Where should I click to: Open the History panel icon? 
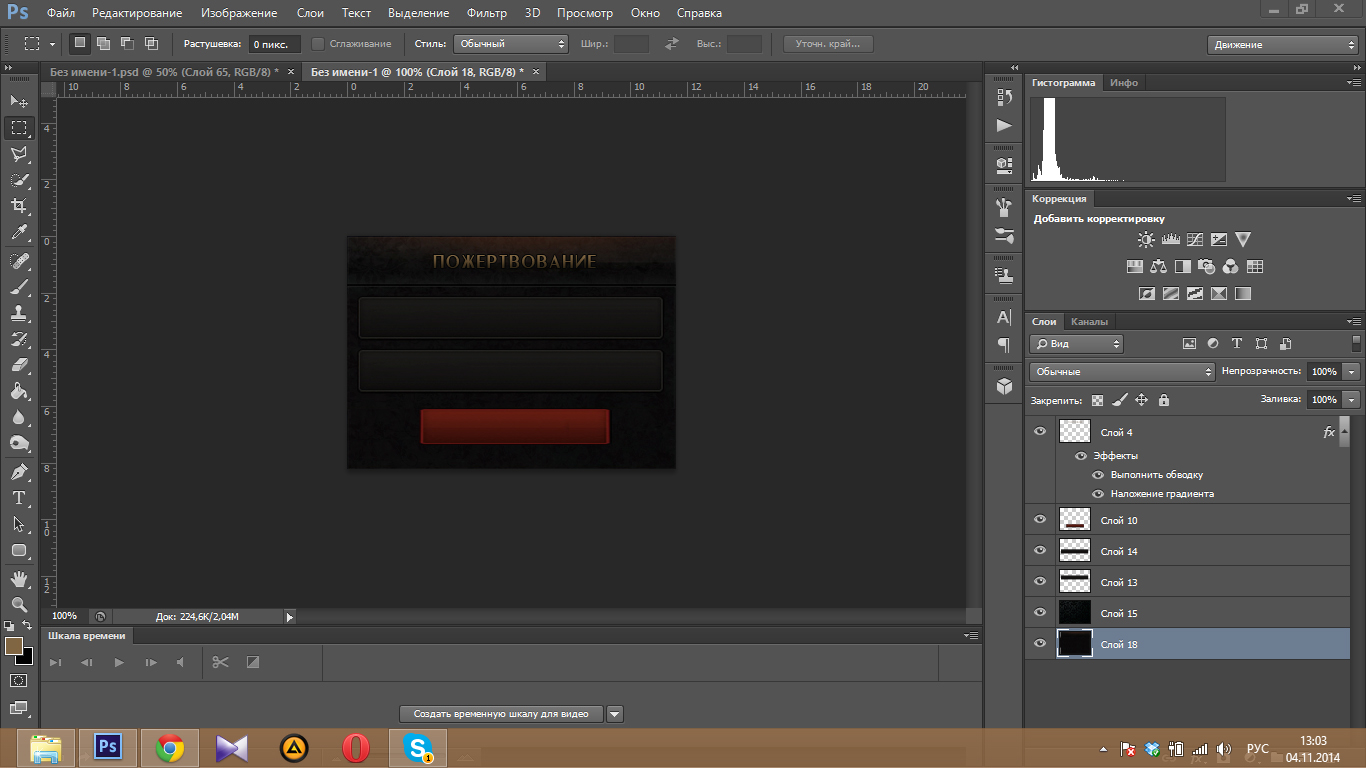1004,97
